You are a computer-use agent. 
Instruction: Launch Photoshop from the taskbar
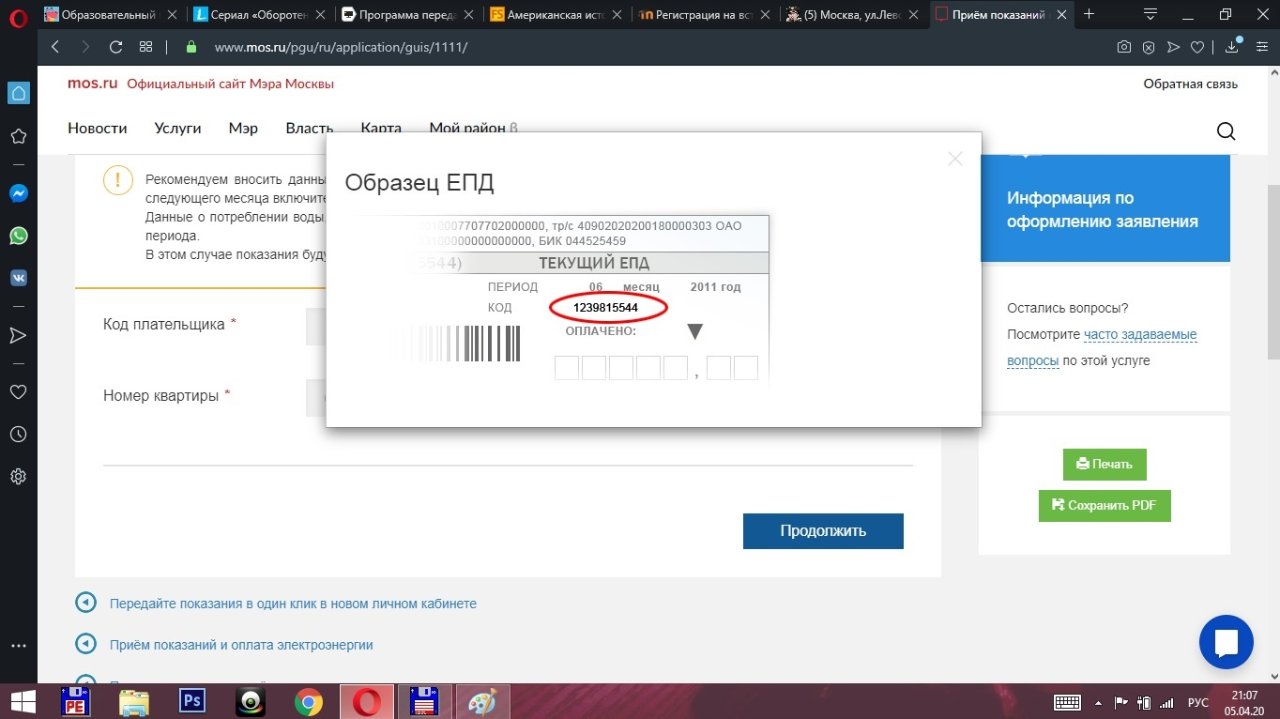(x=192, y=702)
